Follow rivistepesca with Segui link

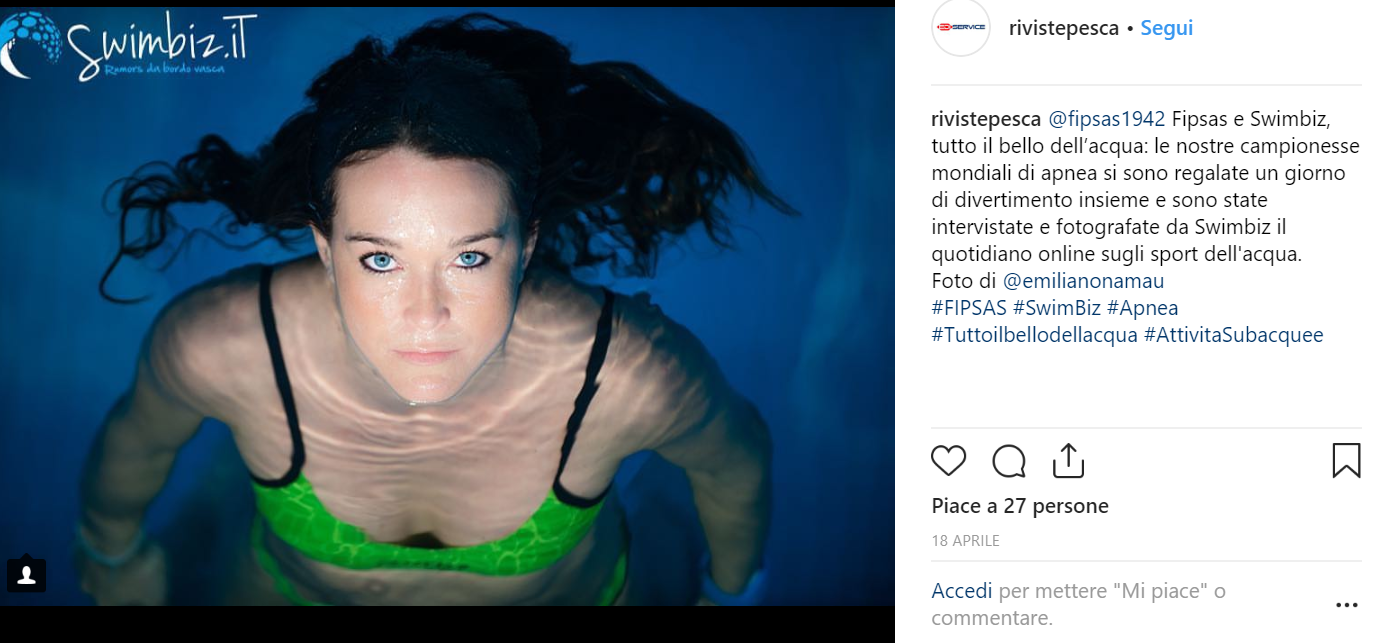1167,28
